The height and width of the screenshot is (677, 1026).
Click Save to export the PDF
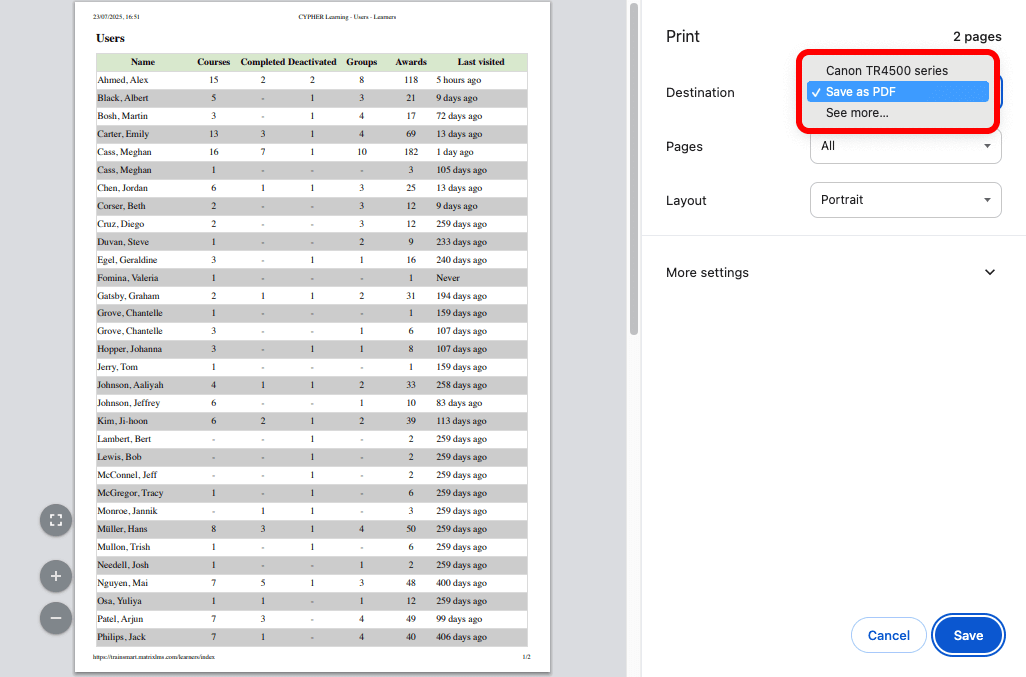coord(967,635)
